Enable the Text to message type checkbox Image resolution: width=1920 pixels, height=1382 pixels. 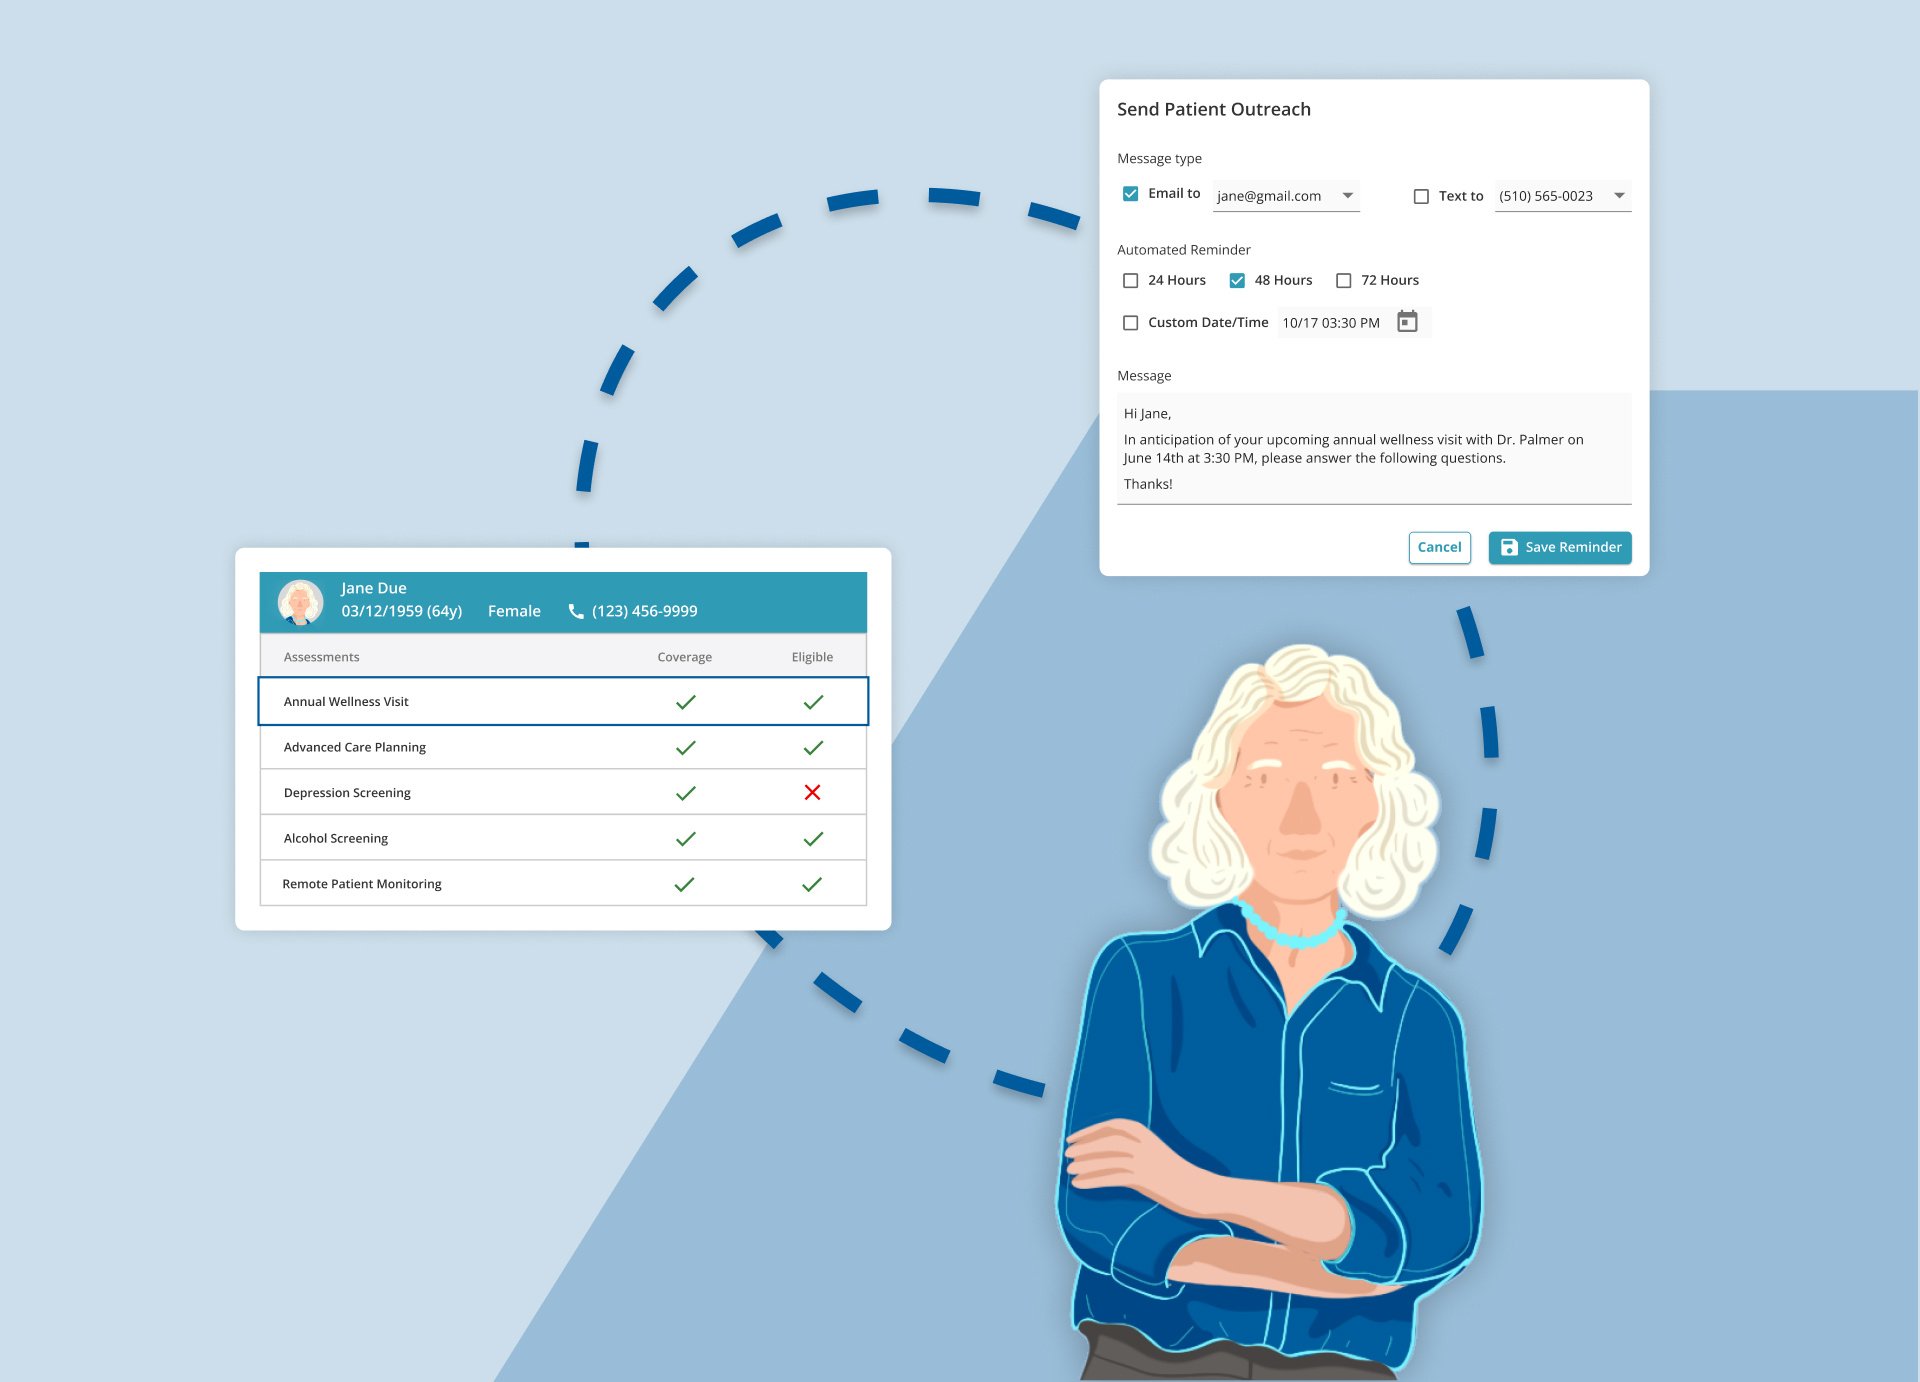pos(1419,195)
